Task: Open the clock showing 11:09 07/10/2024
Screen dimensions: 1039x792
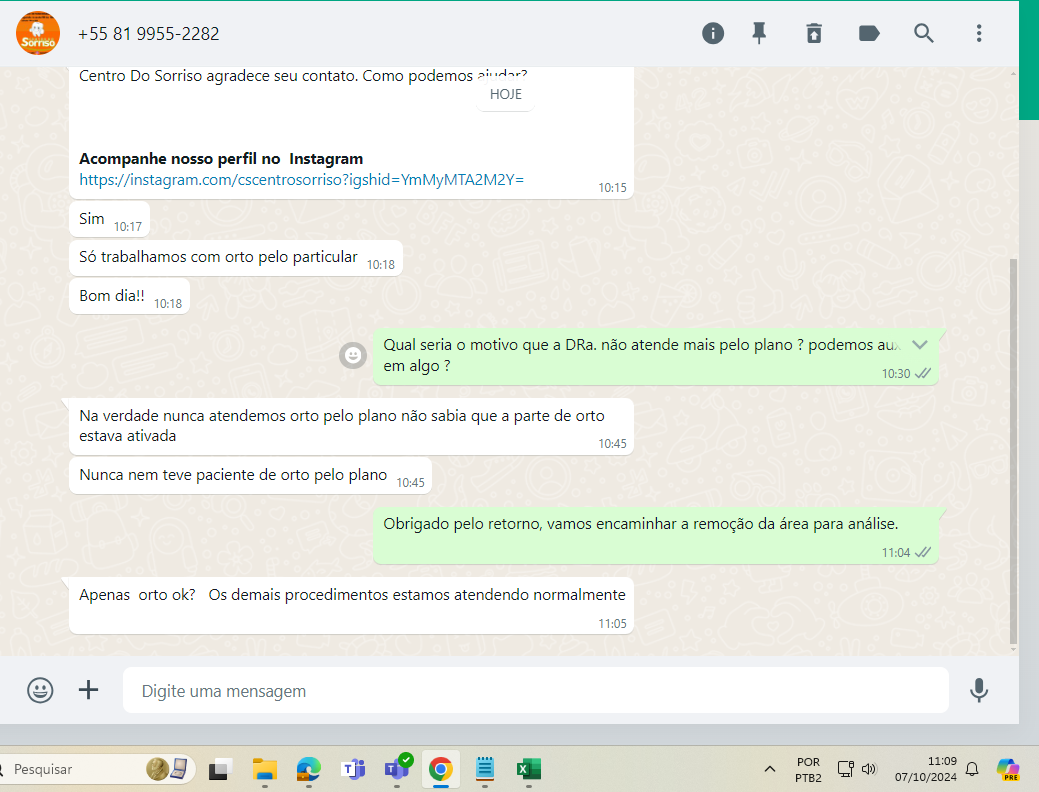Action: pos(925,769)
